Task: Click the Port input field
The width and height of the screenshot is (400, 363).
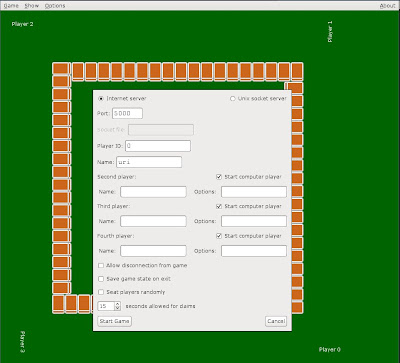Action: pyautogui.click(x=127, y=113)
